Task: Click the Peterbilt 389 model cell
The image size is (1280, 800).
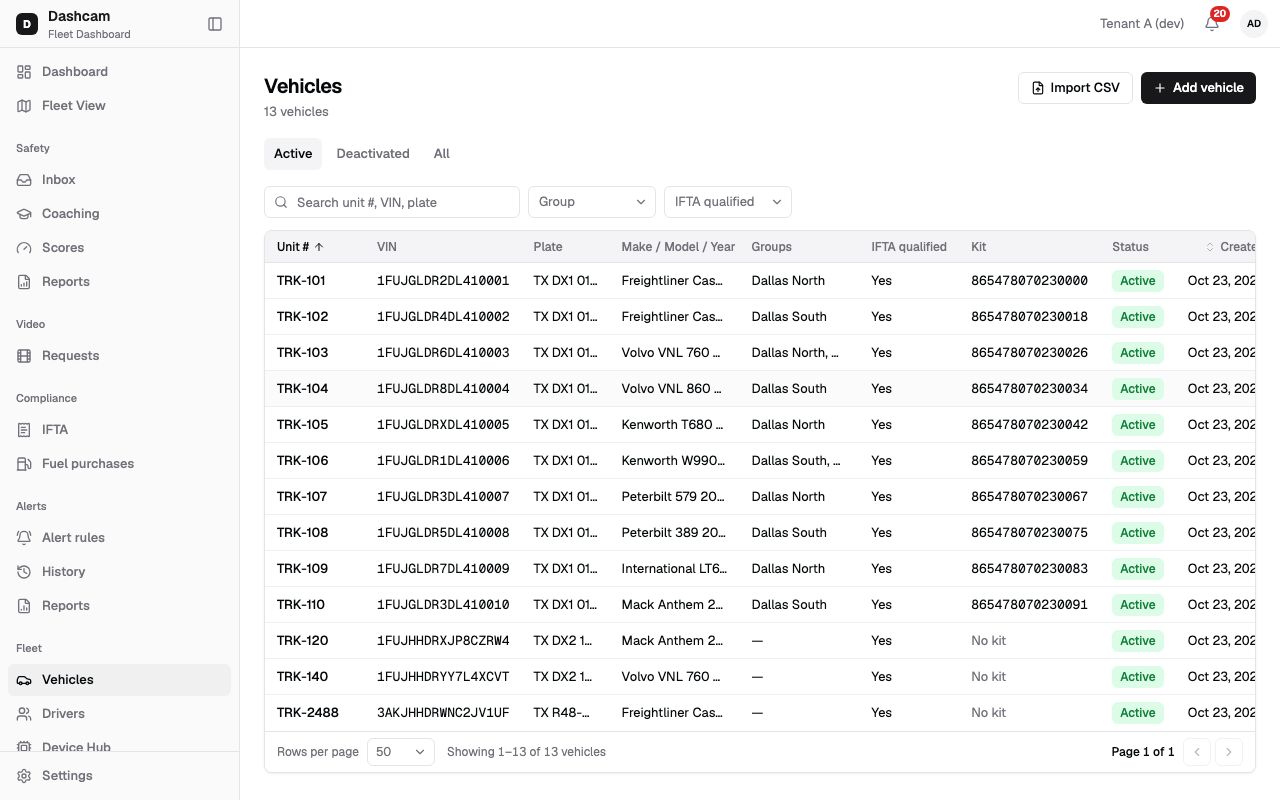Action: (x=674, y=533)
